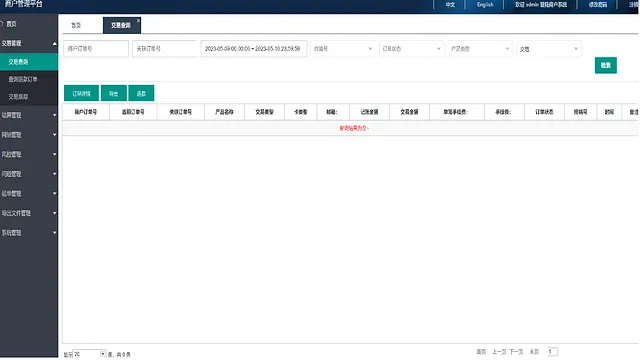This screenshot has width=640, height=360.
Task: Click the 上一页 previous page link
Action: 499,352
